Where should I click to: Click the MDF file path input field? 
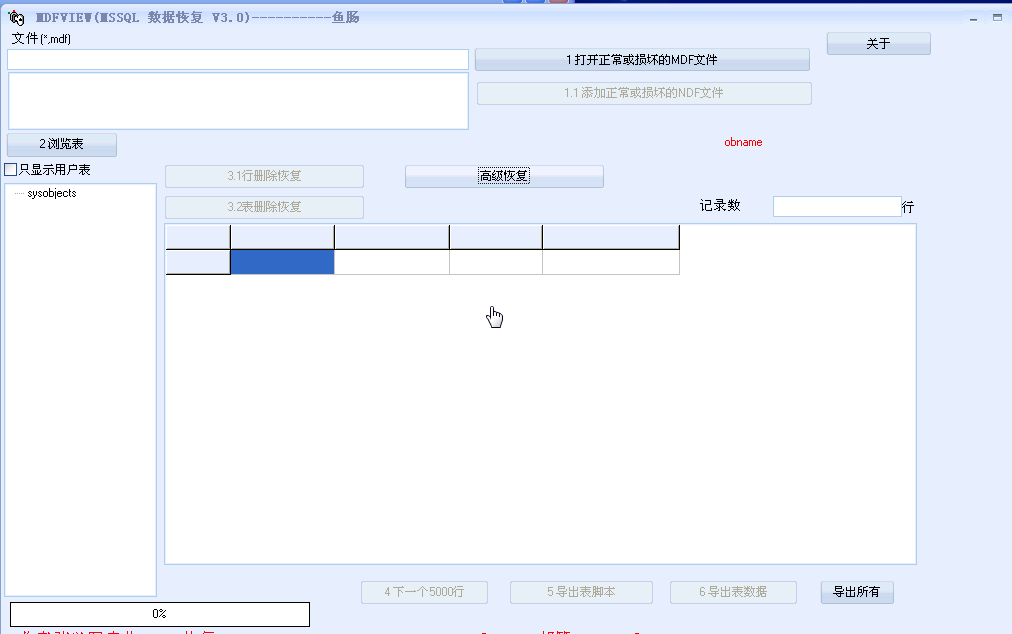pyautogui.click(x=238, y=59)
